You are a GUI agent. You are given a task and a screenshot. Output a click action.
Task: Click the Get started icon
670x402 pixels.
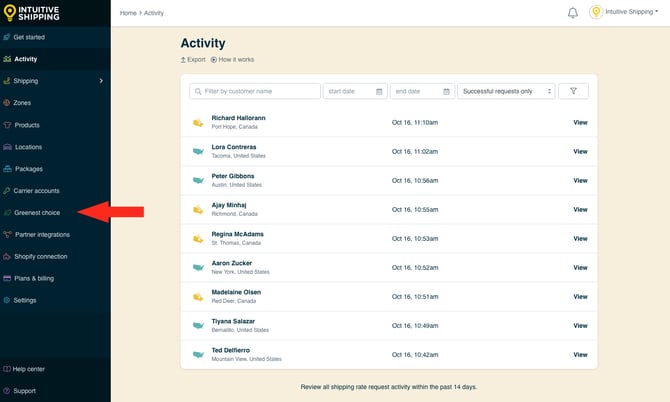[7, 37]
